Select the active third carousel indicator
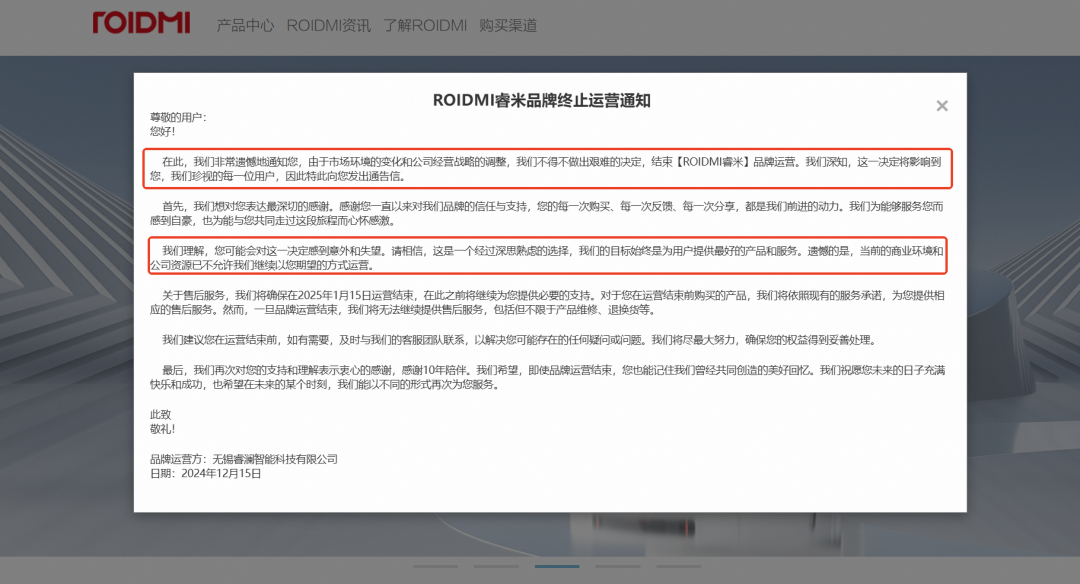The height and width of the screenshot is (584, 1080). (x=557, y=566)
